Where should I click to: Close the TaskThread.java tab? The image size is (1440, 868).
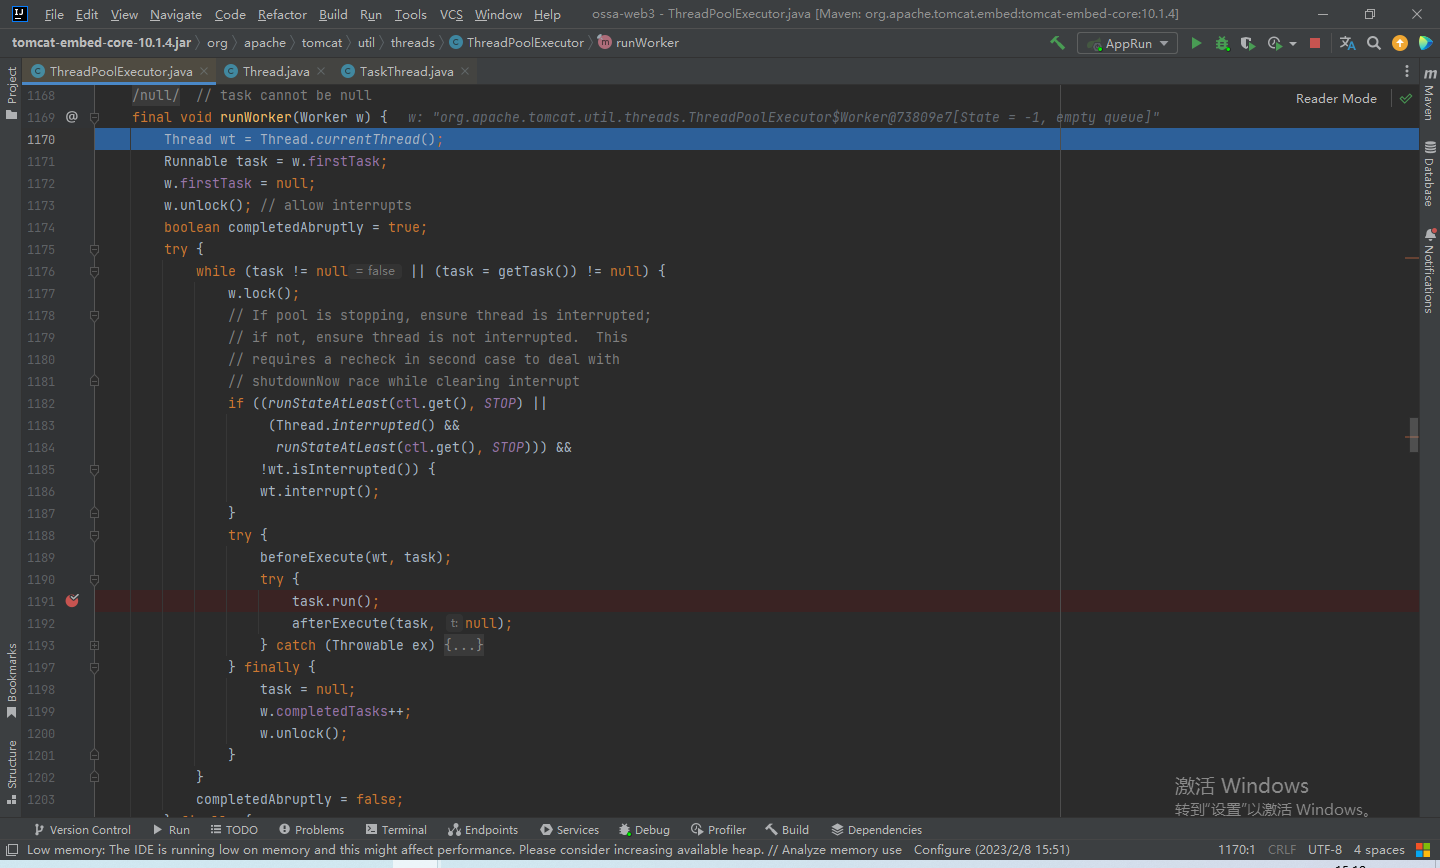click(x=465, y=71)
